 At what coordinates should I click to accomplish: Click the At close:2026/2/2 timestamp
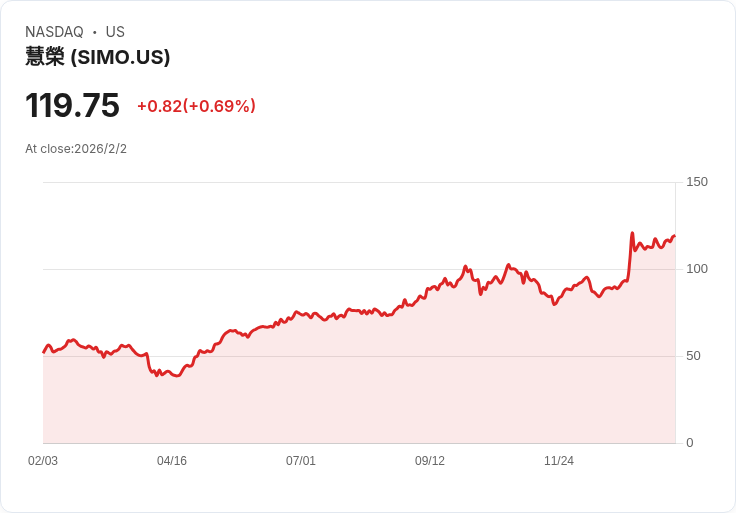76,149
